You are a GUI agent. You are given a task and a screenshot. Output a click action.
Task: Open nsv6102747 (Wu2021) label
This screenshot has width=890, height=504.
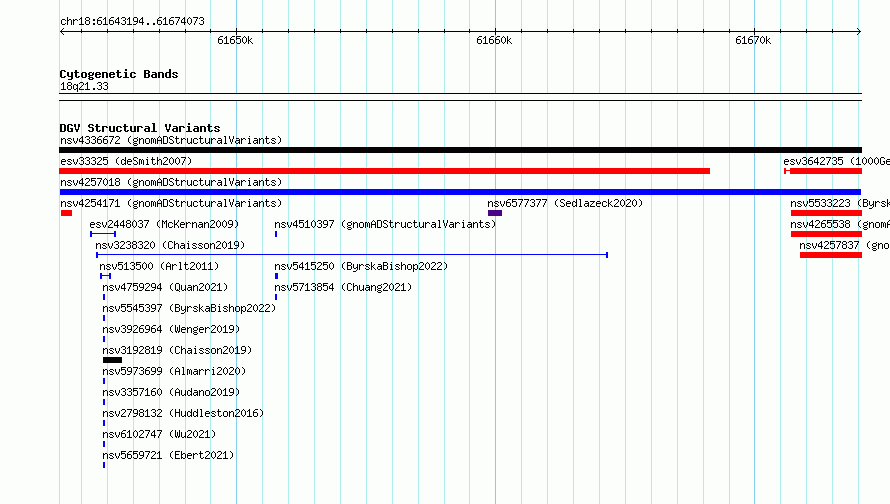coord(159,434)
